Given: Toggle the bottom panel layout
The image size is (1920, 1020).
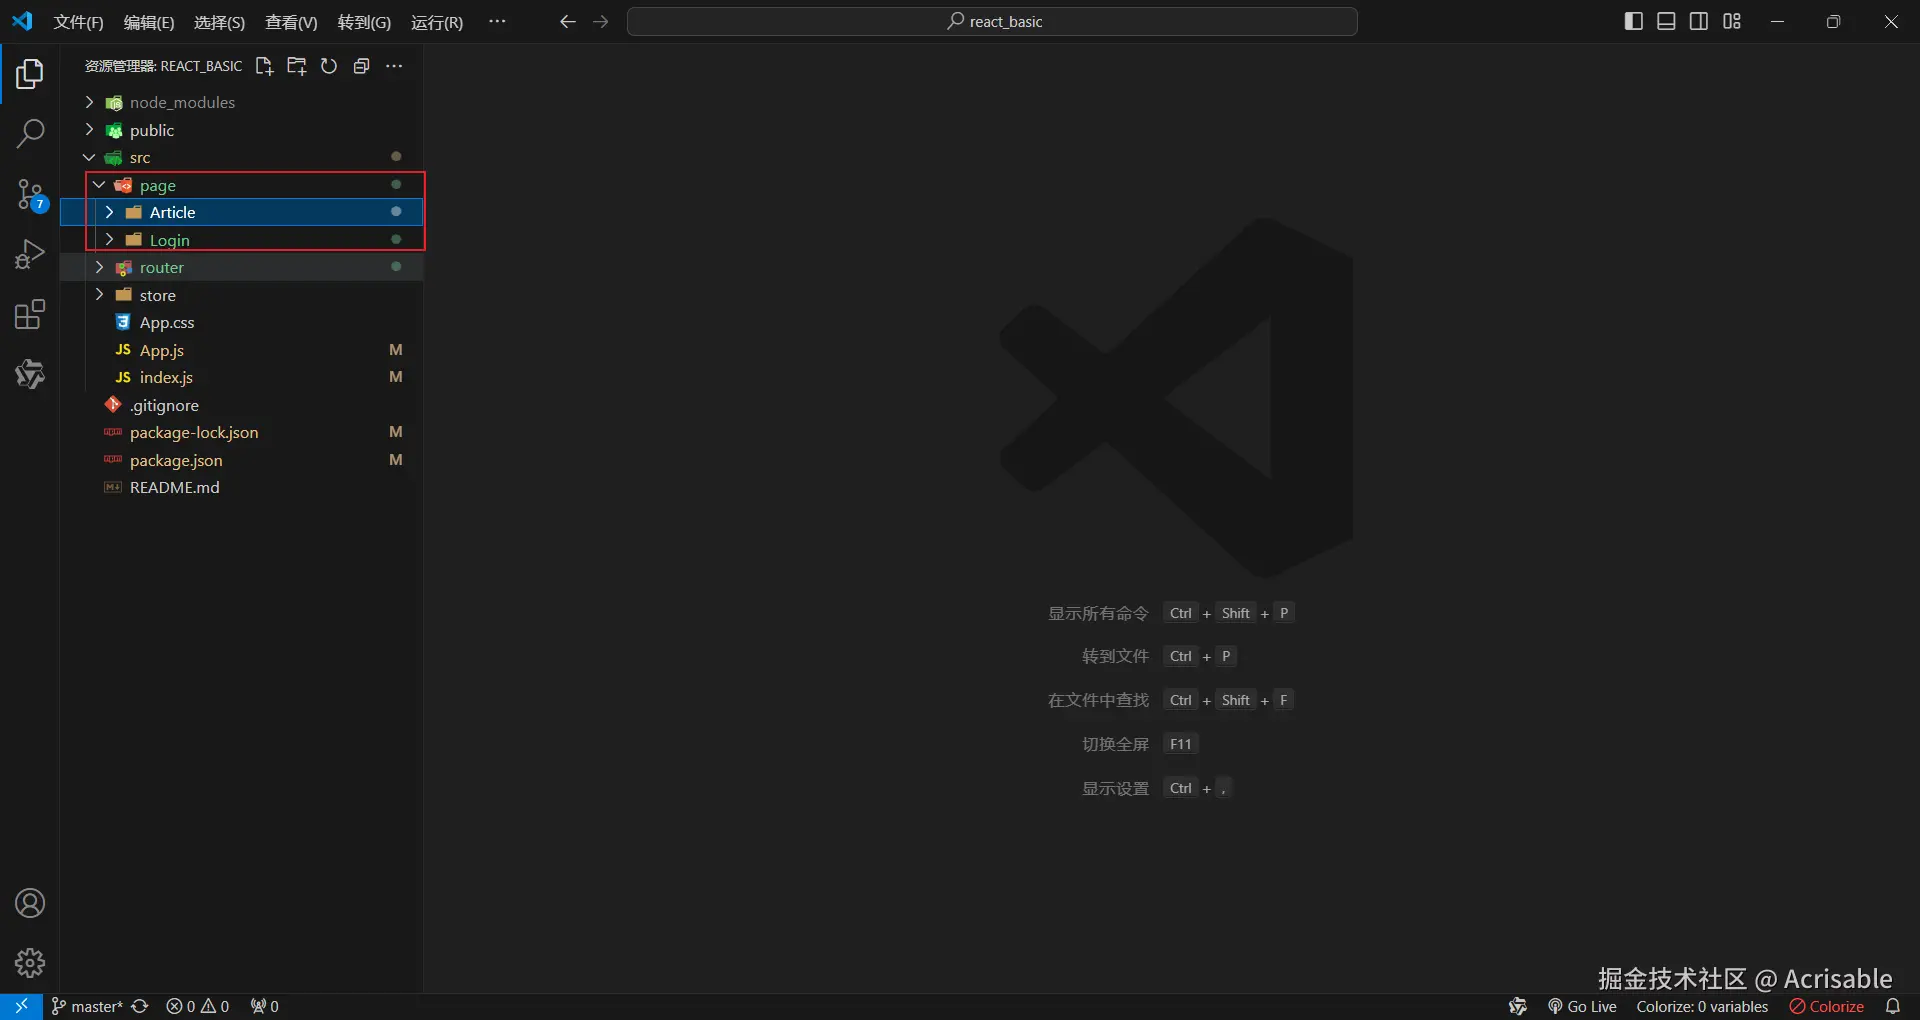Looking at the screenshot, I should point(1666,22).
